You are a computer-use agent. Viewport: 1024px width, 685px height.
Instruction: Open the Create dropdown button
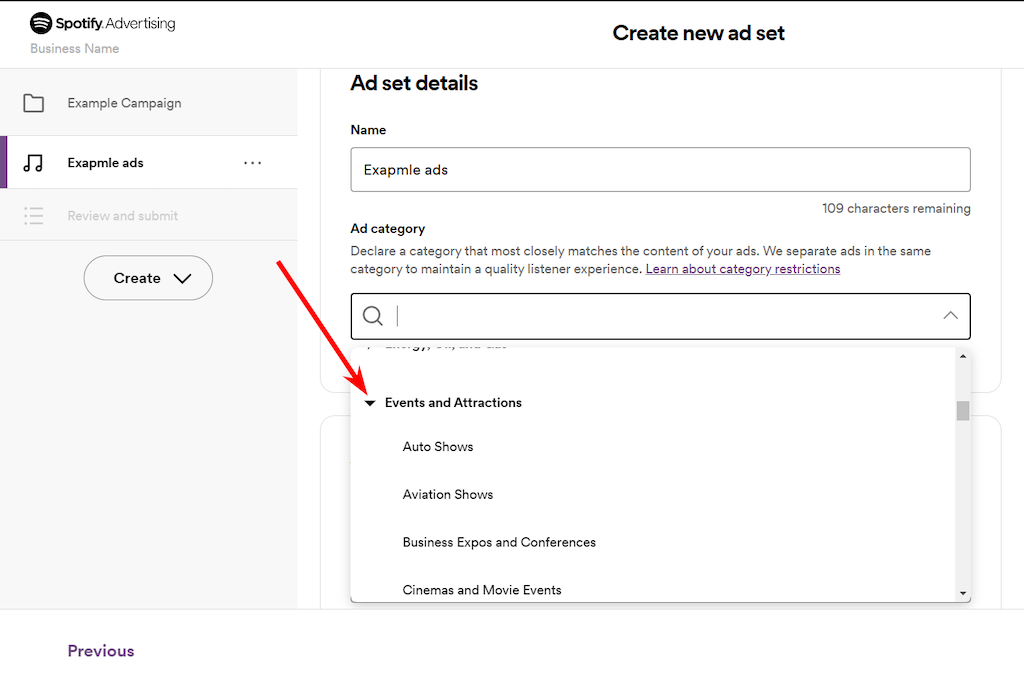click(x=148, y=278)
